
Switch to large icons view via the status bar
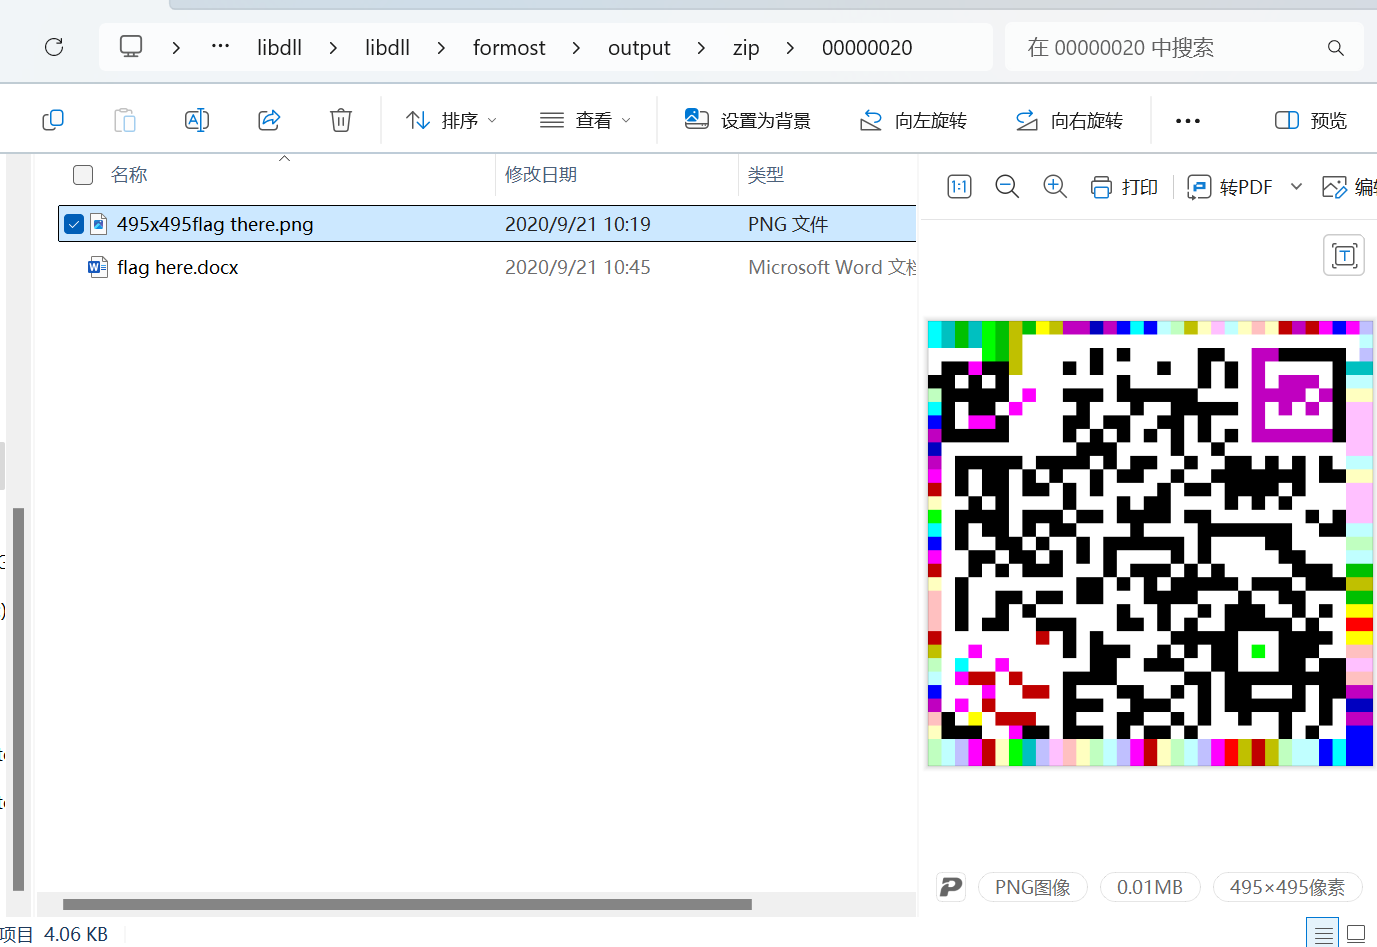coord(1356,934)
